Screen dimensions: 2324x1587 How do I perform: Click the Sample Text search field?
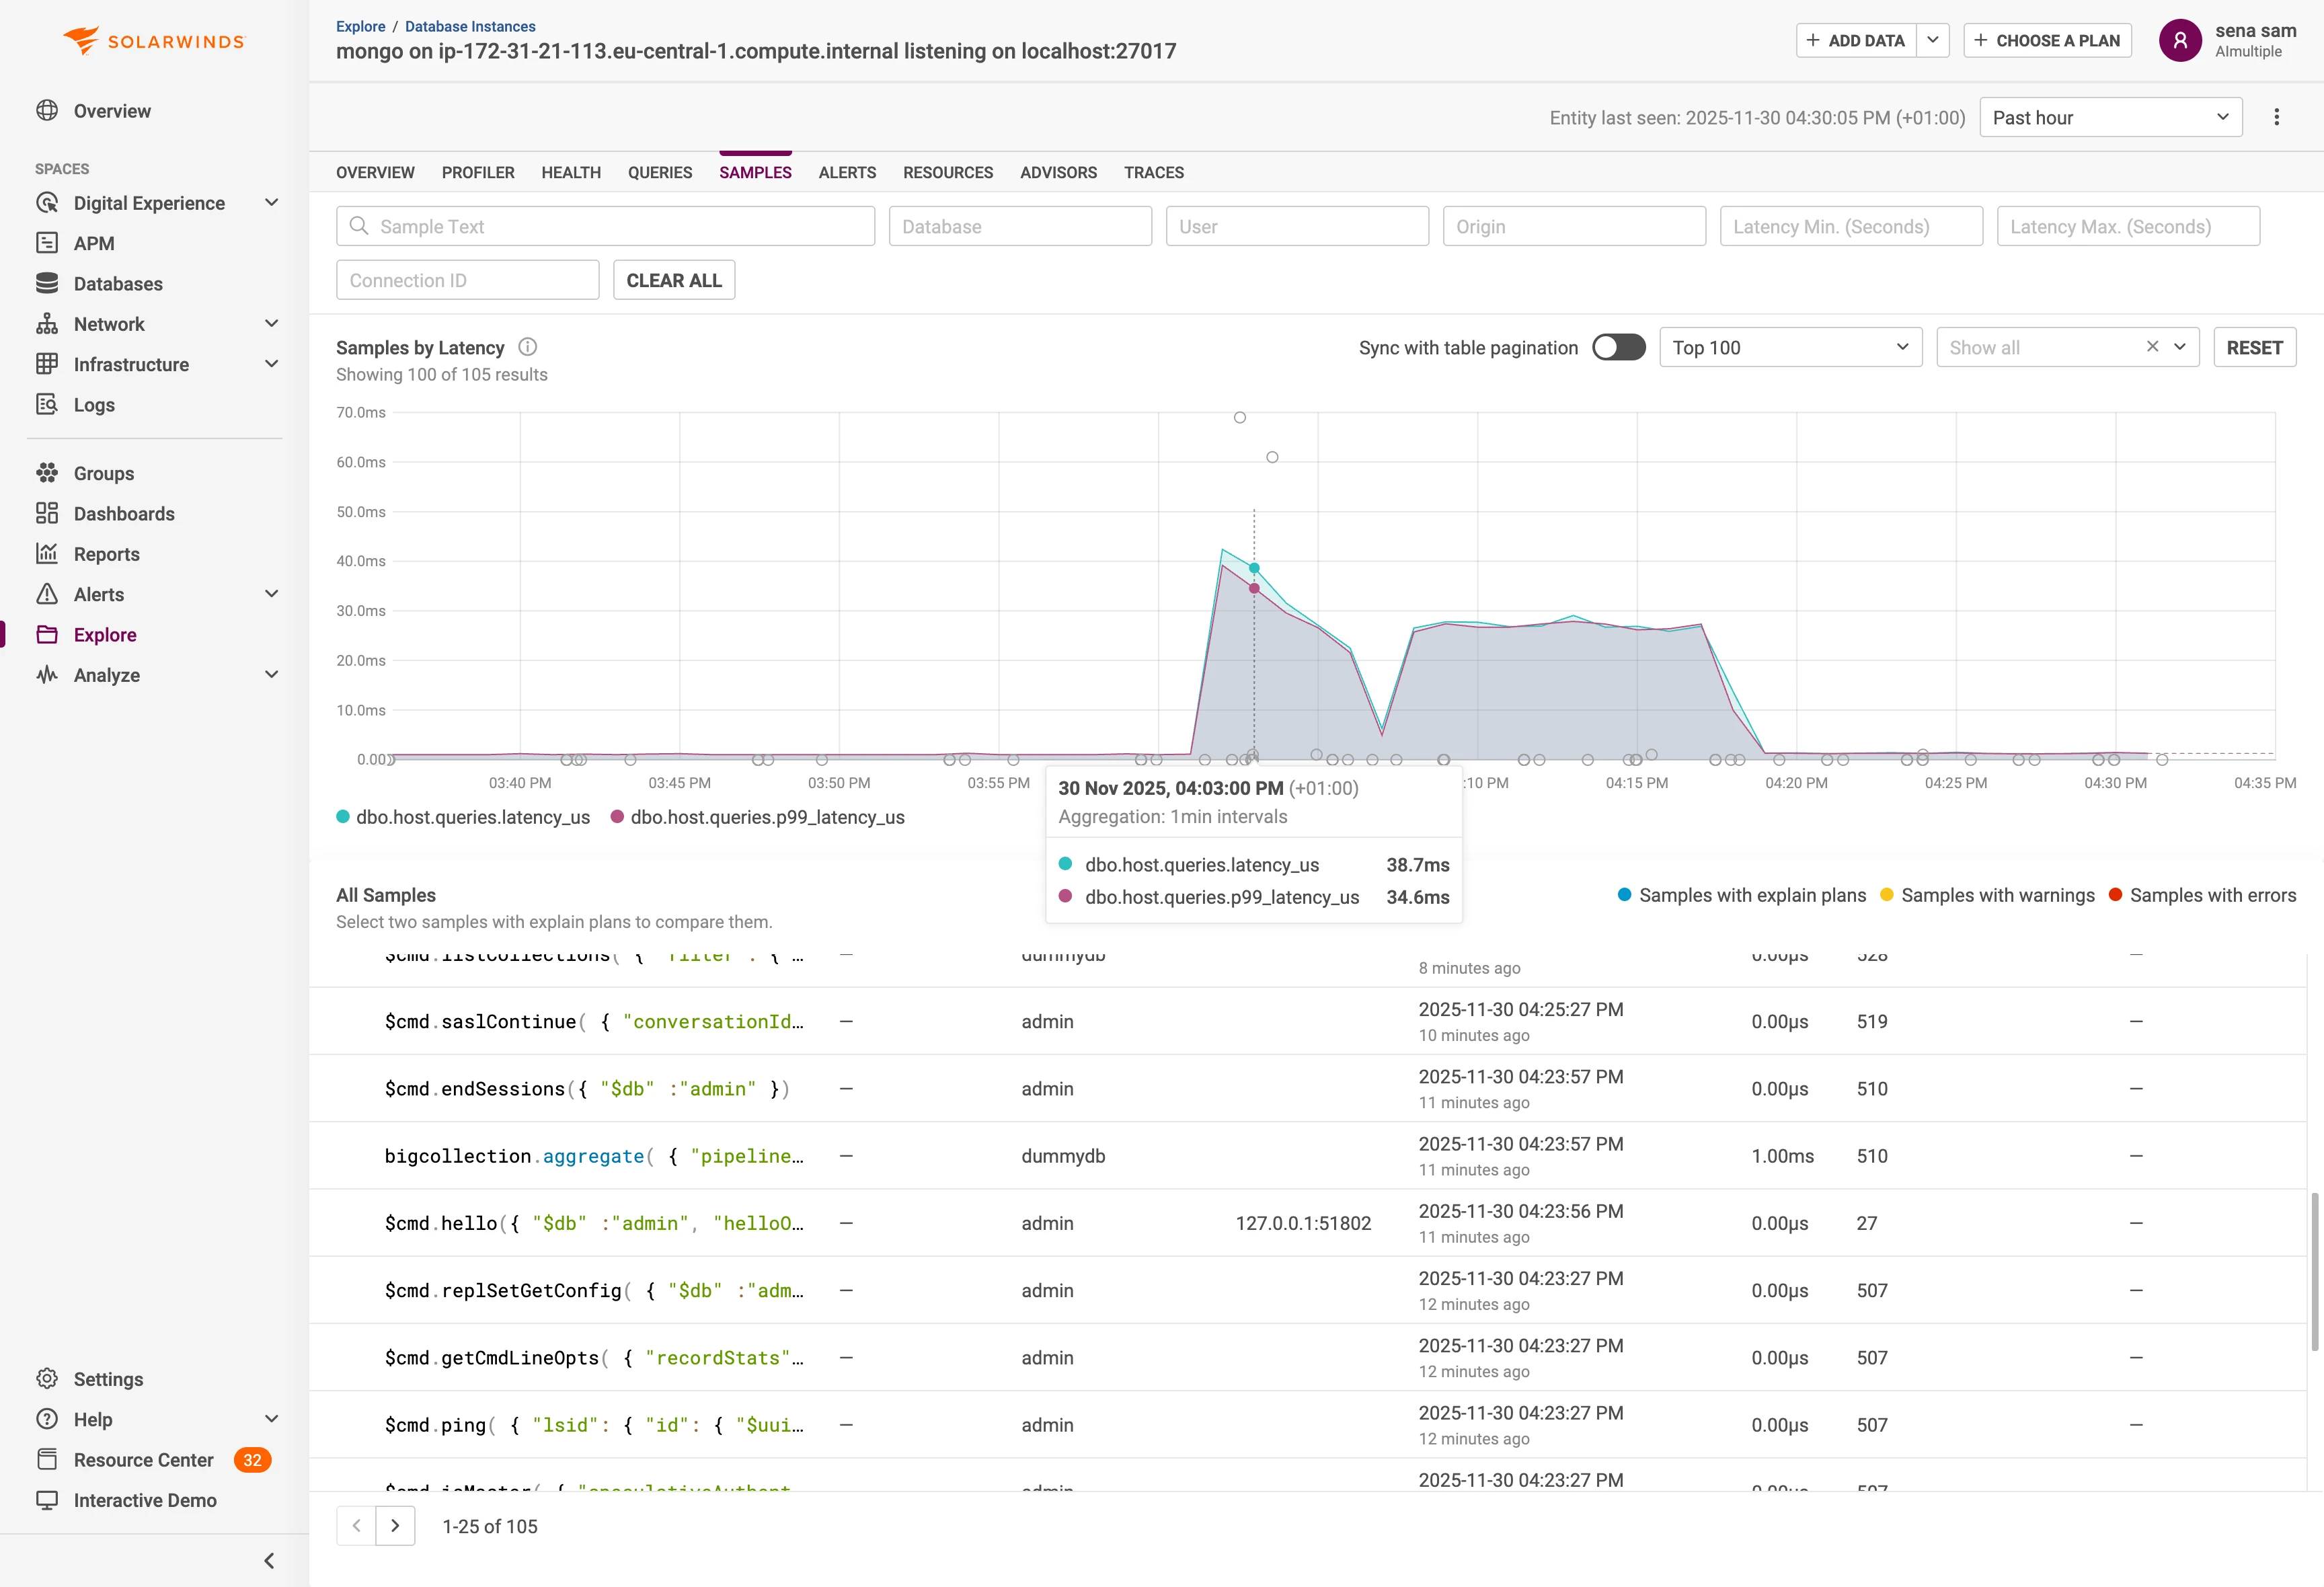pos(605,226)
